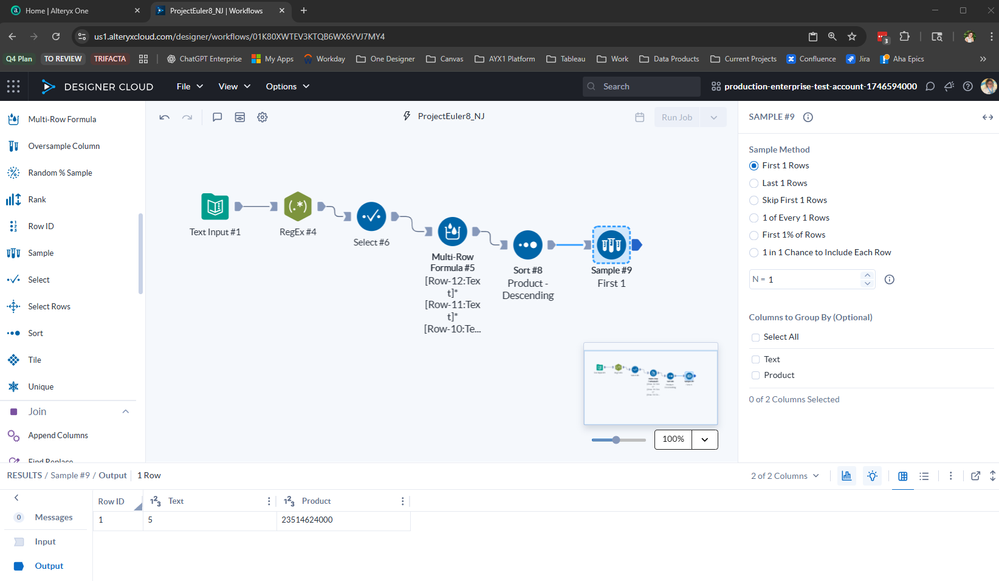Open the Product column options menu
This screenshot has width=999, height=581.
(x=403, y=501)
